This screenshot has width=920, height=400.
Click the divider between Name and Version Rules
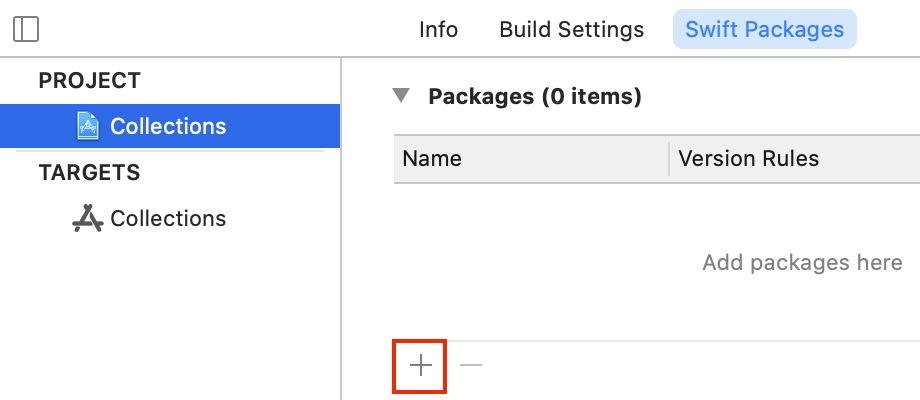pyautogui.click(x=669, y=158)
